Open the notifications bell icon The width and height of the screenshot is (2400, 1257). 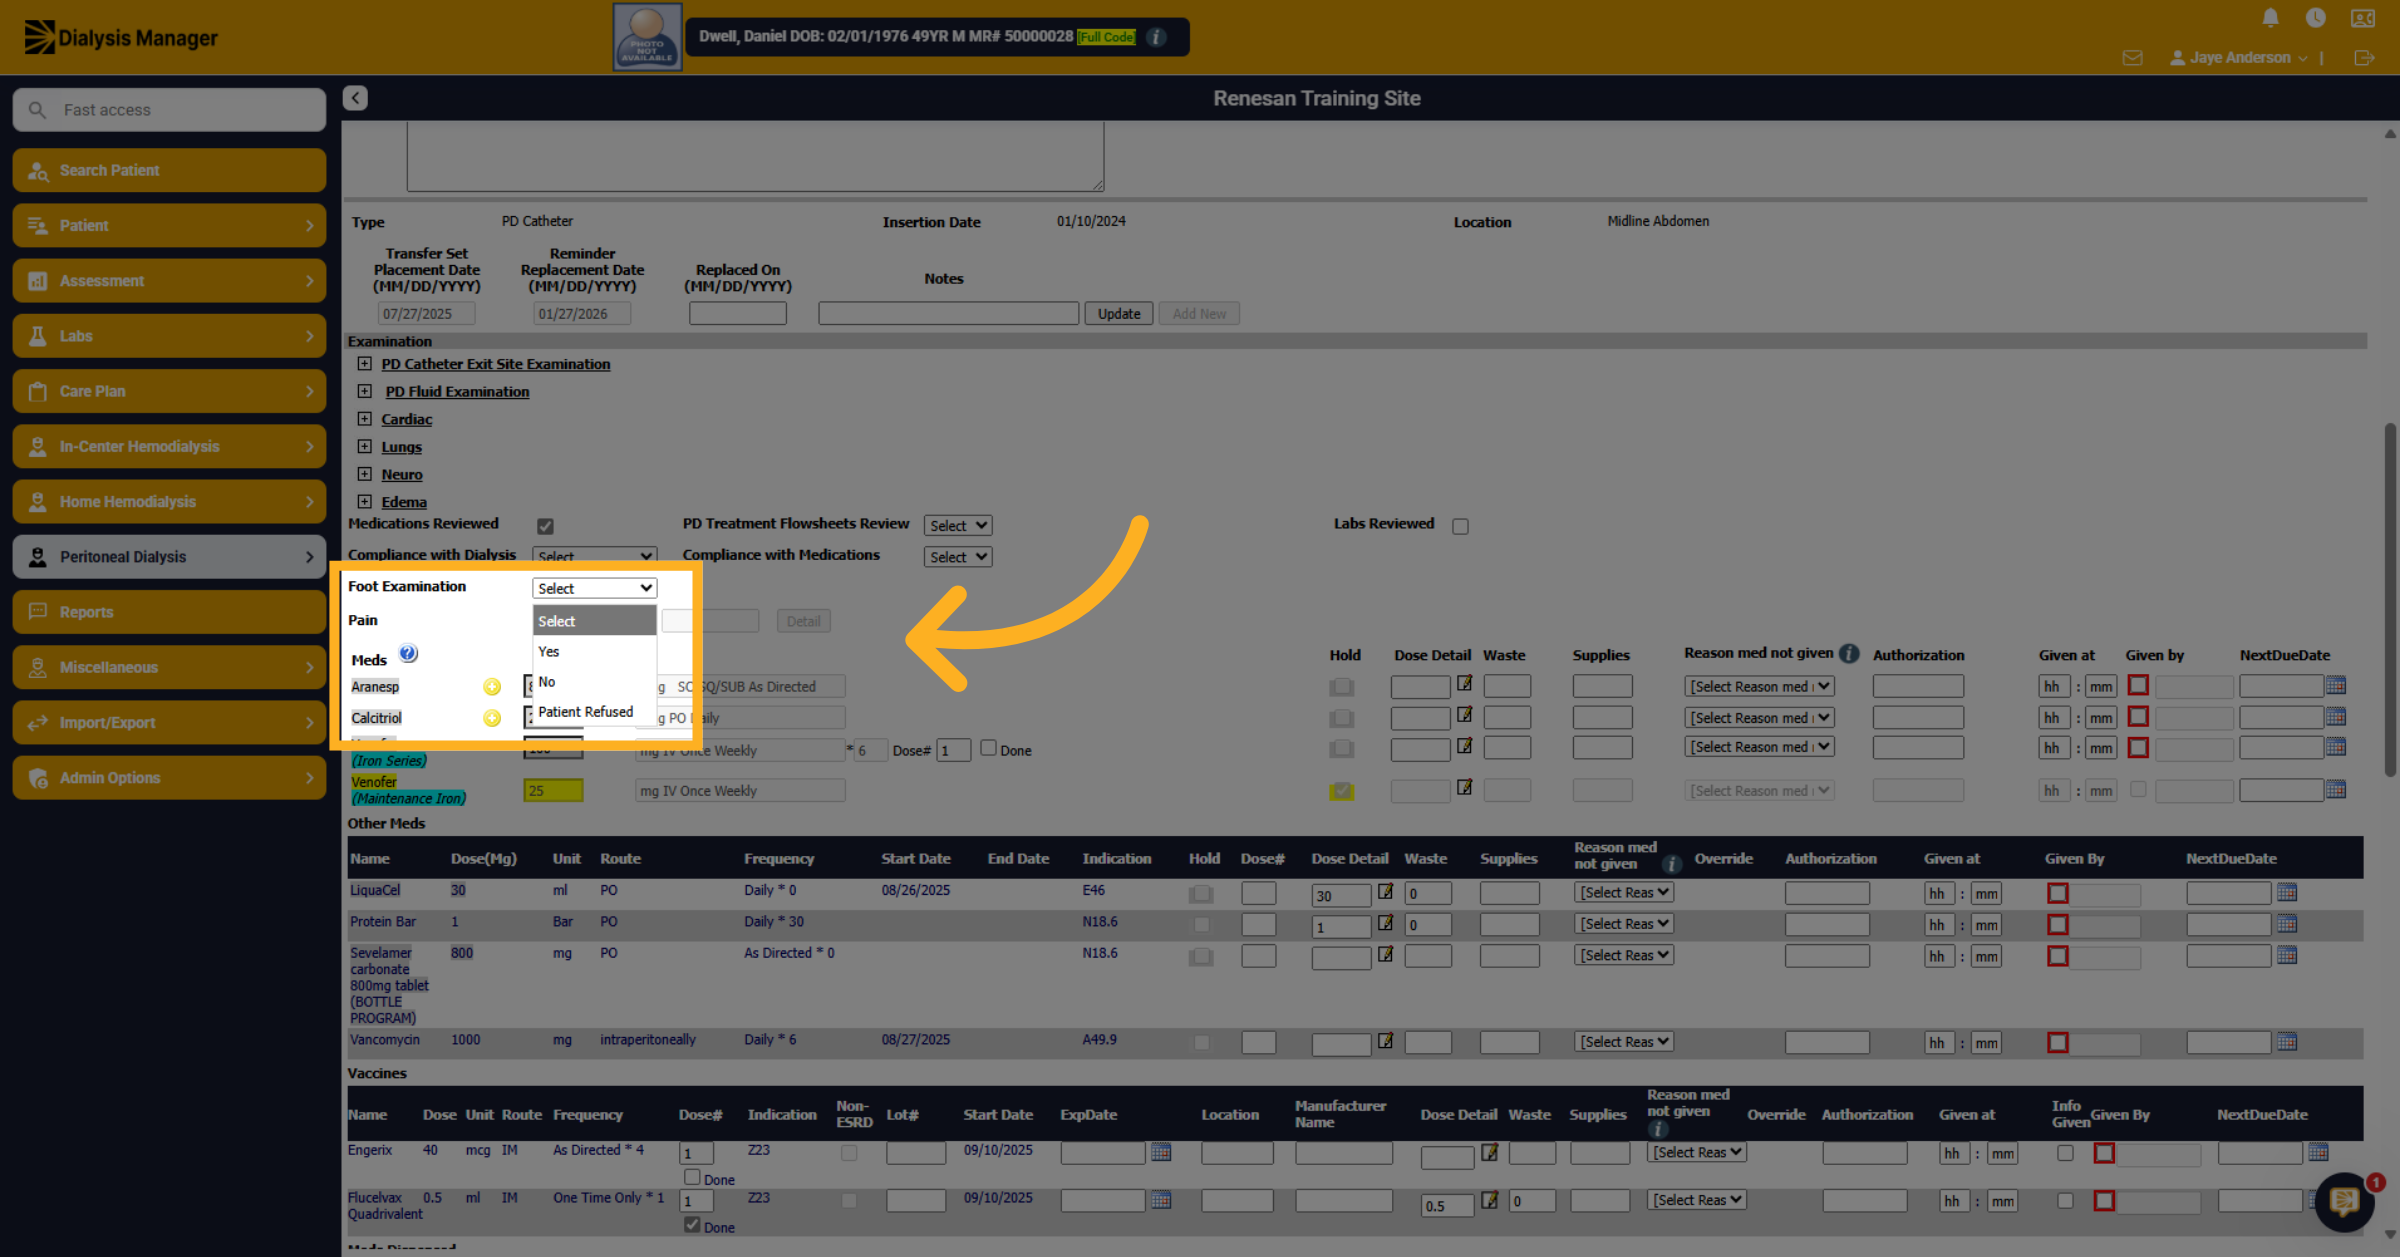coord(2270,18)
